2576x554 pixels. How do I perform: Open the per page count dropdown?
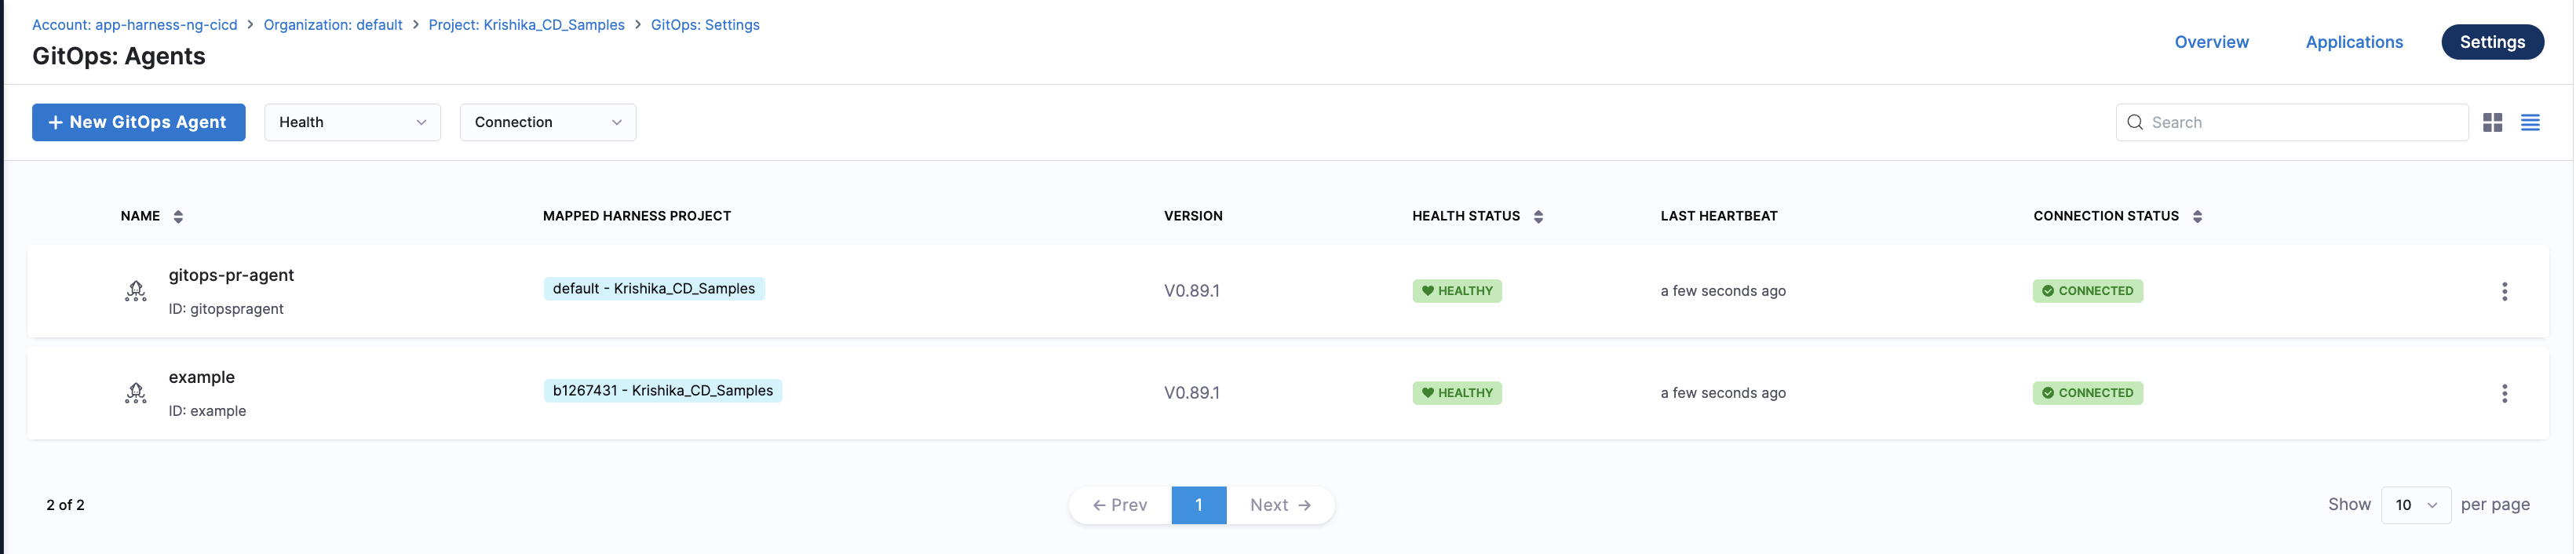[x=2415, y=505]
